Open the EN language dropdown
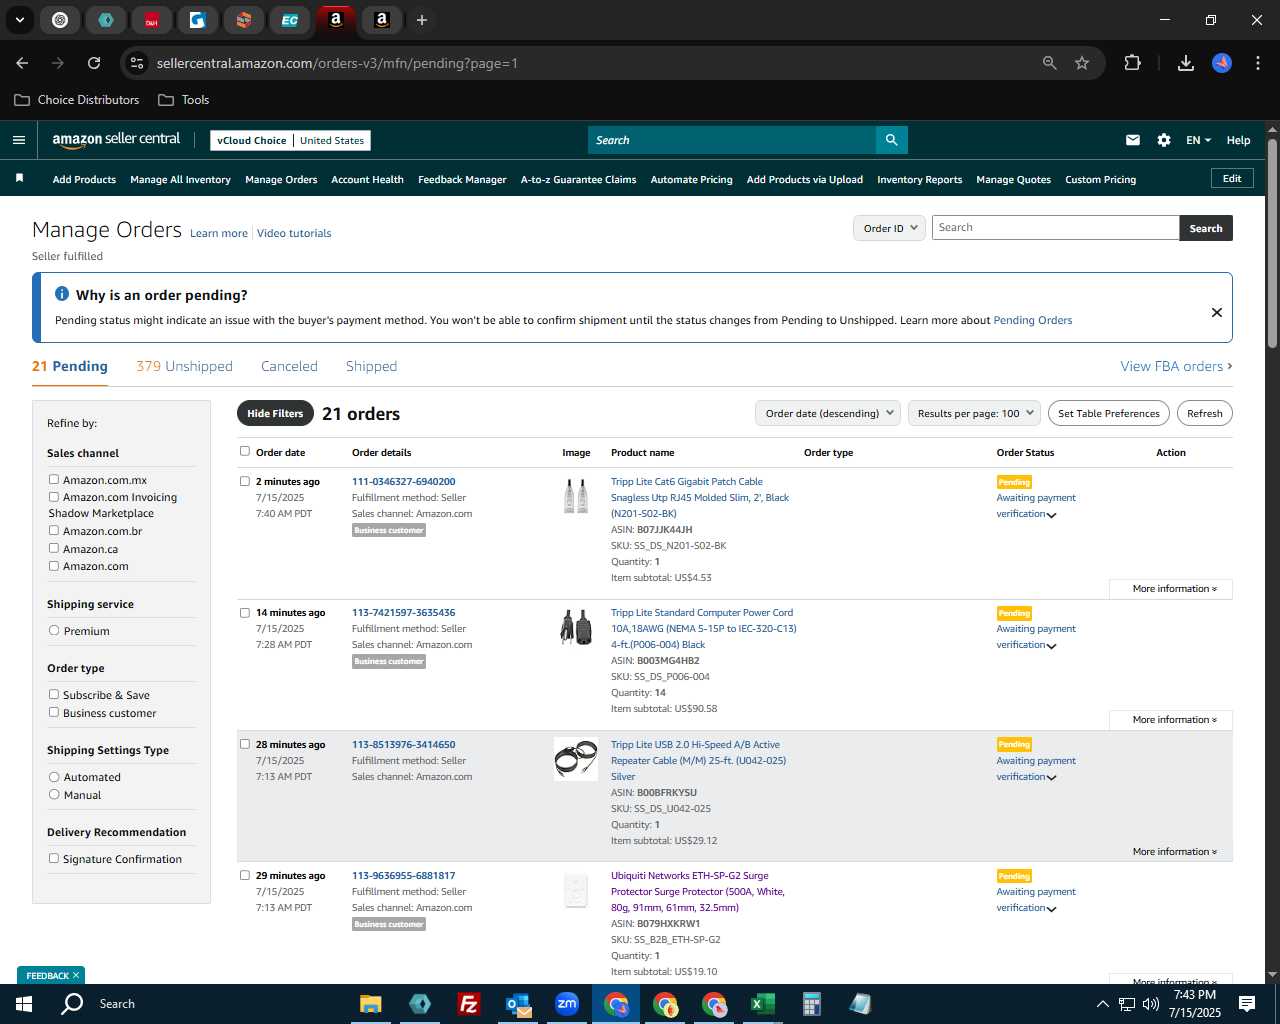 (x=1198, y=140)
